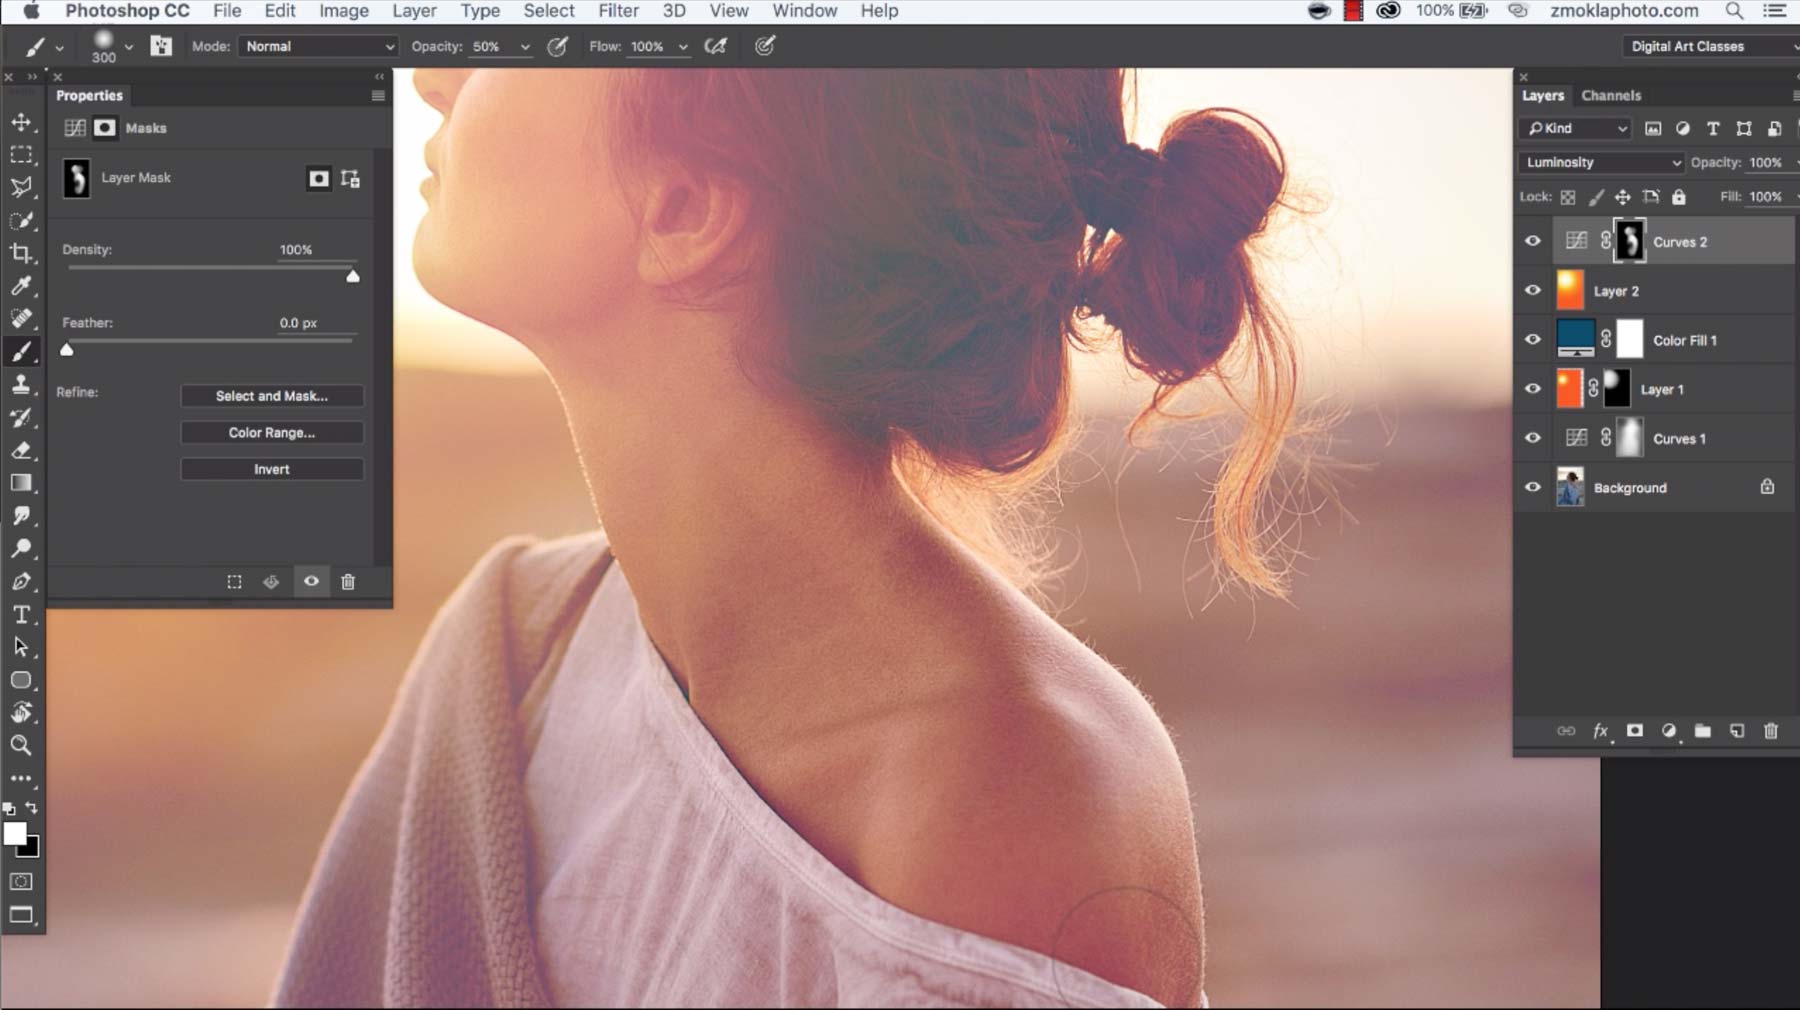The width and height of the screenshot is (1800, 1010).
Task: Add a layer mask in Layers panel
Action: (x=1634, y=731)
